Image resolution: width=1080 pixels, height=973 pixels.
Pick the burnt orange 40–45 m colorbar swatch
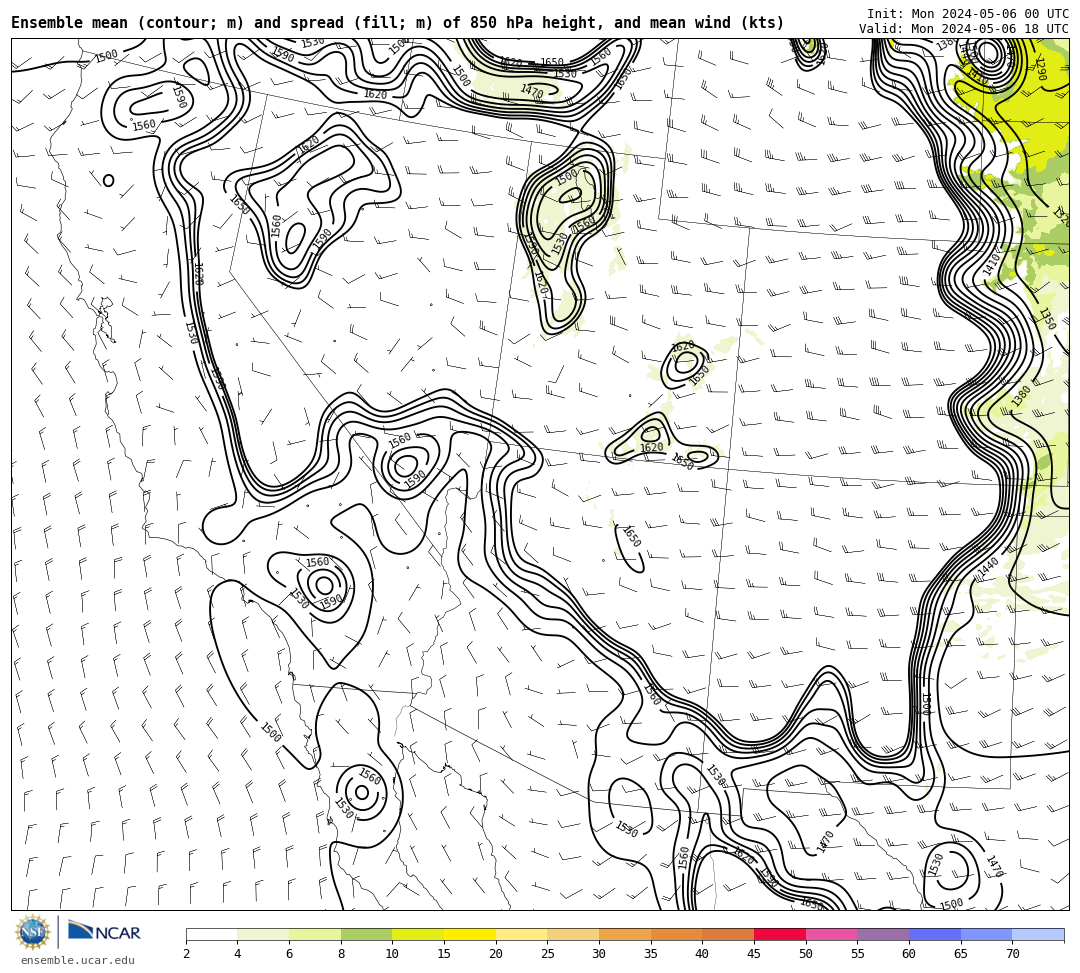pyautogui.click(x=728, y=934)
